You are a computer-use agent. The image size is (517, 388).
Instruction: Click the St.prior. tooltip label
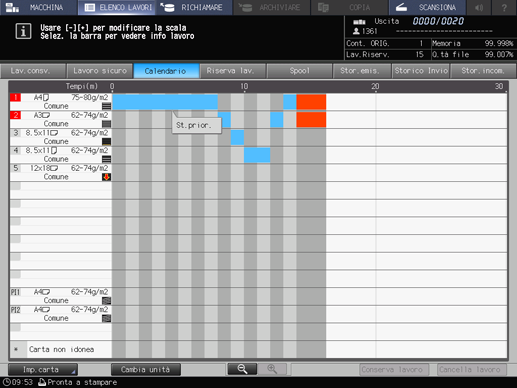tap(196, 126)
